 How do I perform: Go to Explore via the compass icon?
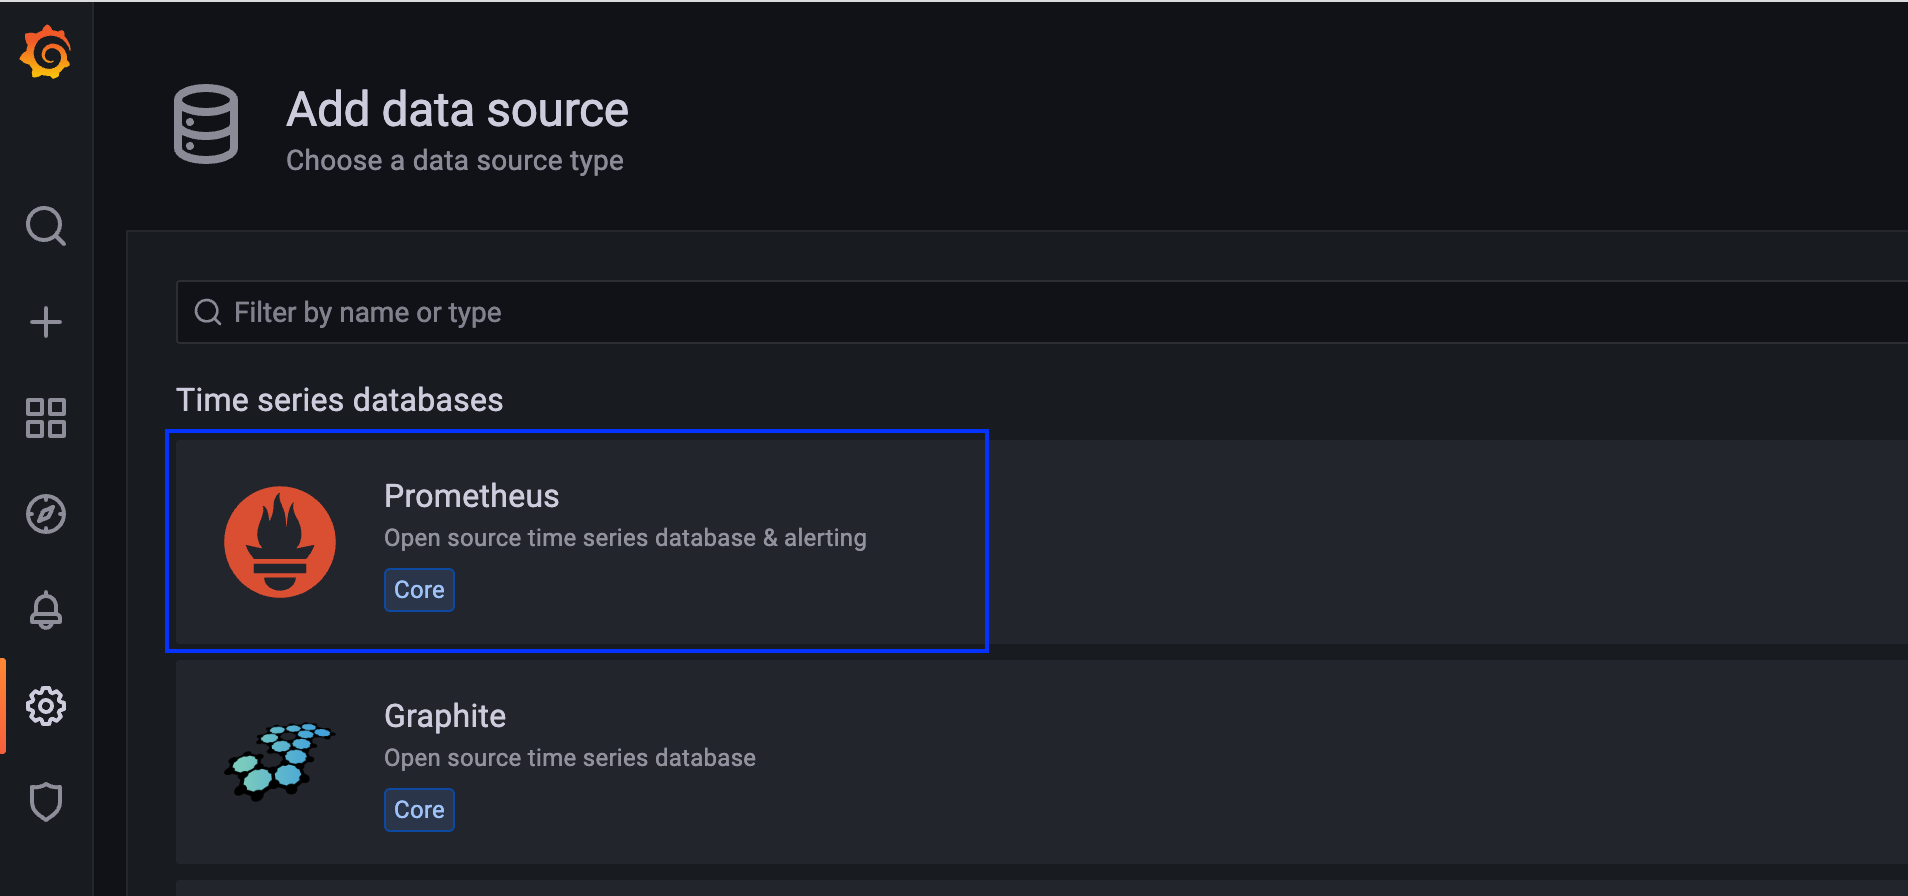pos(46,514)
